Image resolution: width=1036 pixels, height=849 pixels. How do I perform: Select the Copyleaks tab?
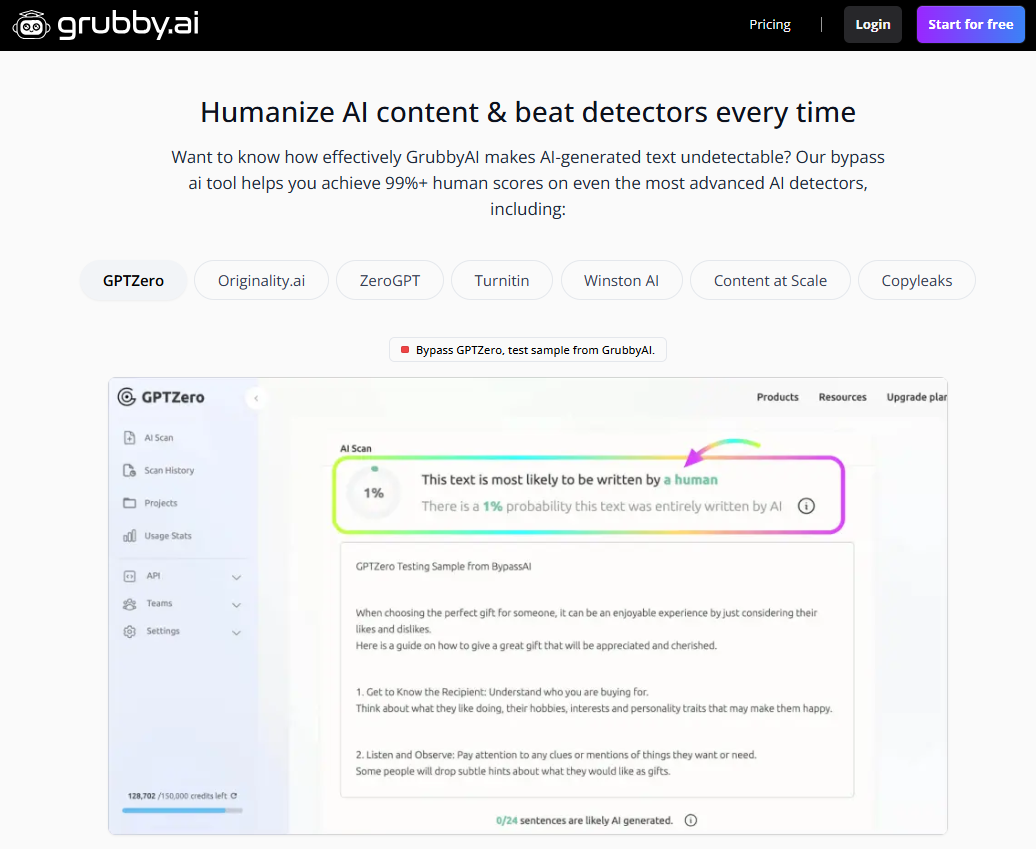point(917,281)
